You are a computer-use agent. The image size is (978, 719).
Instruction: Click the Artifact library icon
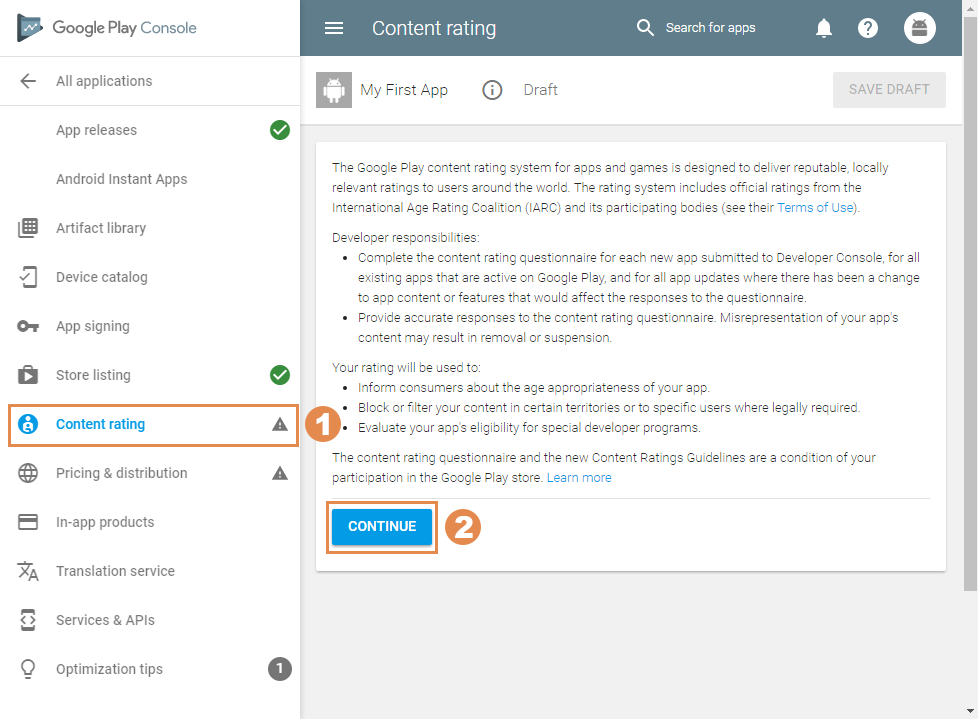[x=28, y=228]
